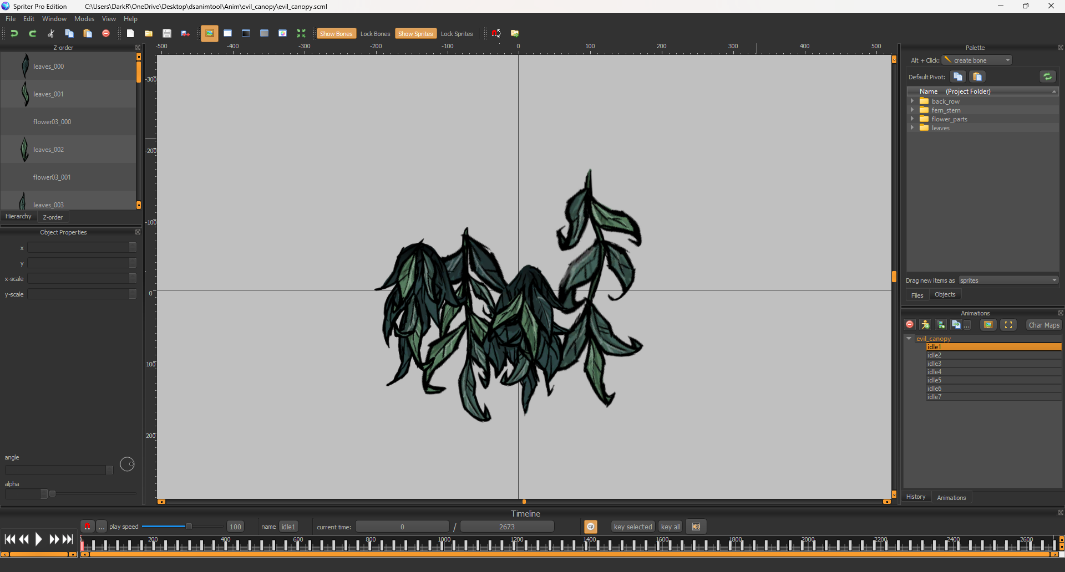Expand the flower_parts folder in Palette
The width and height of the screenshot is (1065, 572).
(x=912, y=119)
